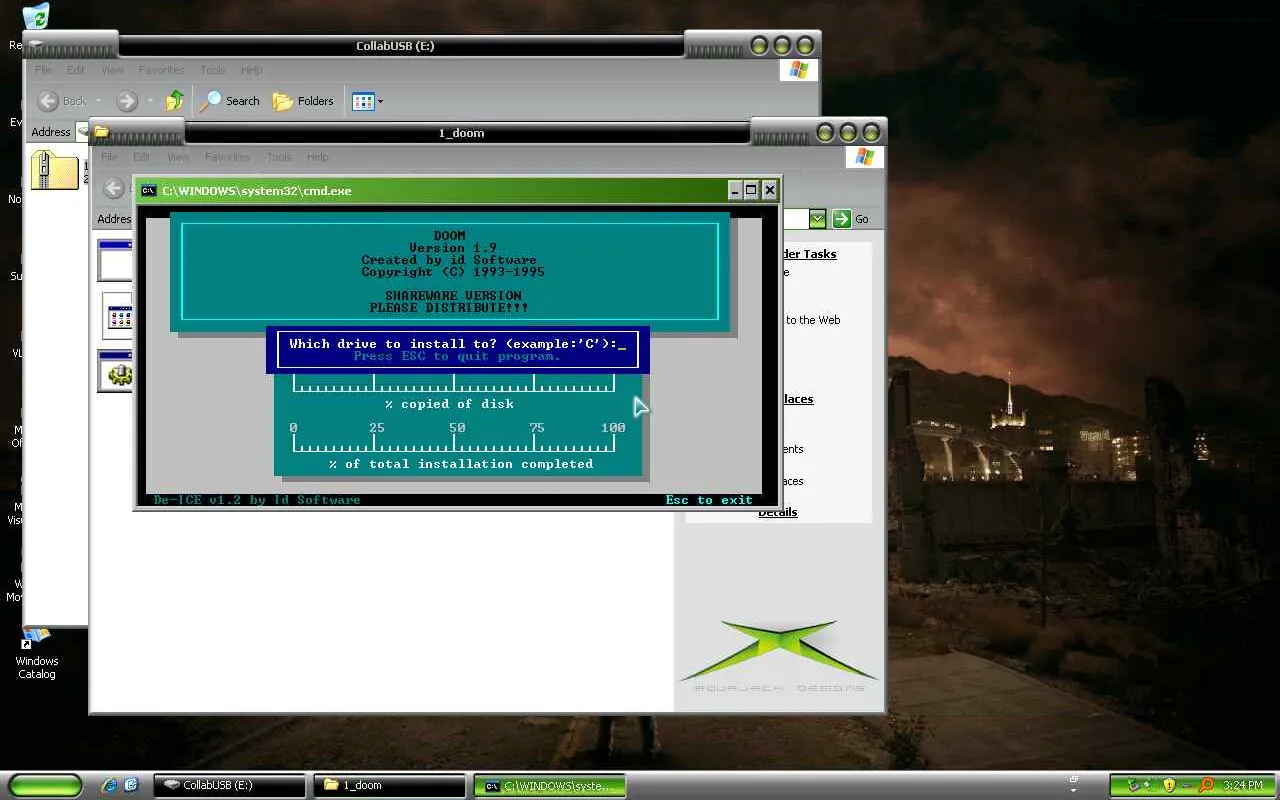This screenshot has width=1280, height=800.
Task: Click the 3:24 PM clock
Action: tap(1242, 785)
